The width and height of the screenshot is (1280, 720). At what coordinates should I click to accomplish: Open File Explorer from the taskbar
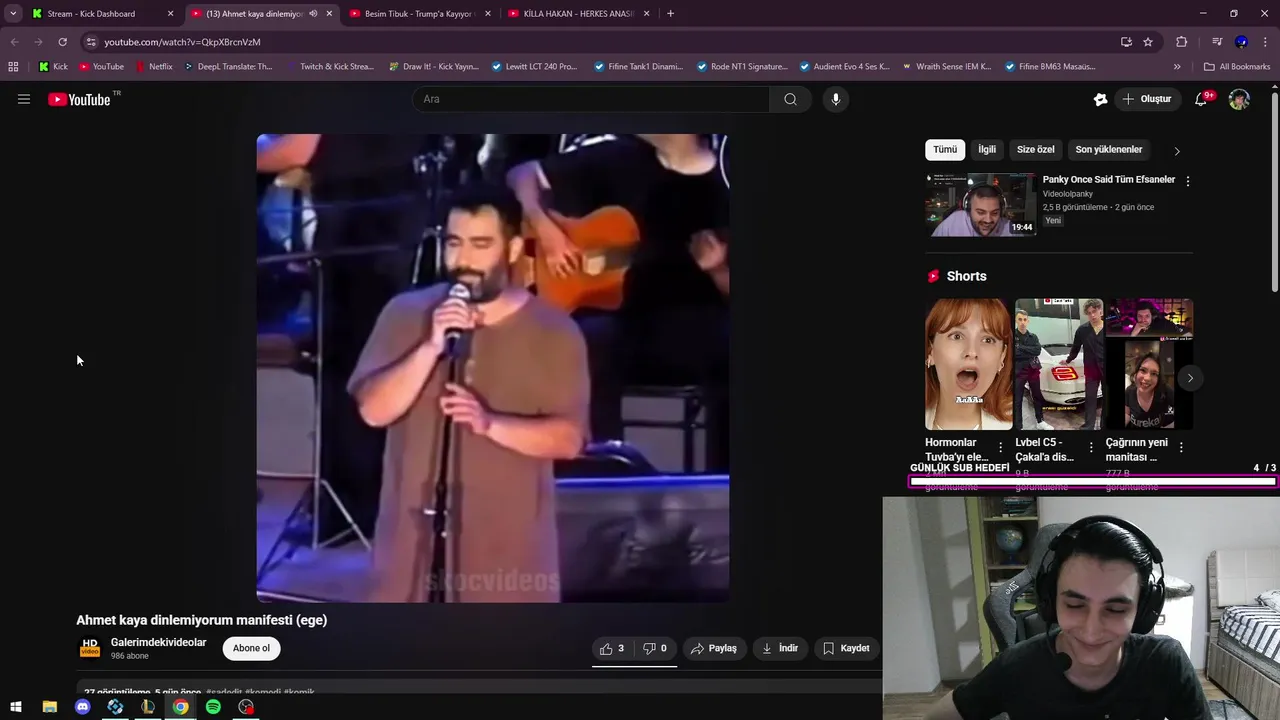point(50,707)
